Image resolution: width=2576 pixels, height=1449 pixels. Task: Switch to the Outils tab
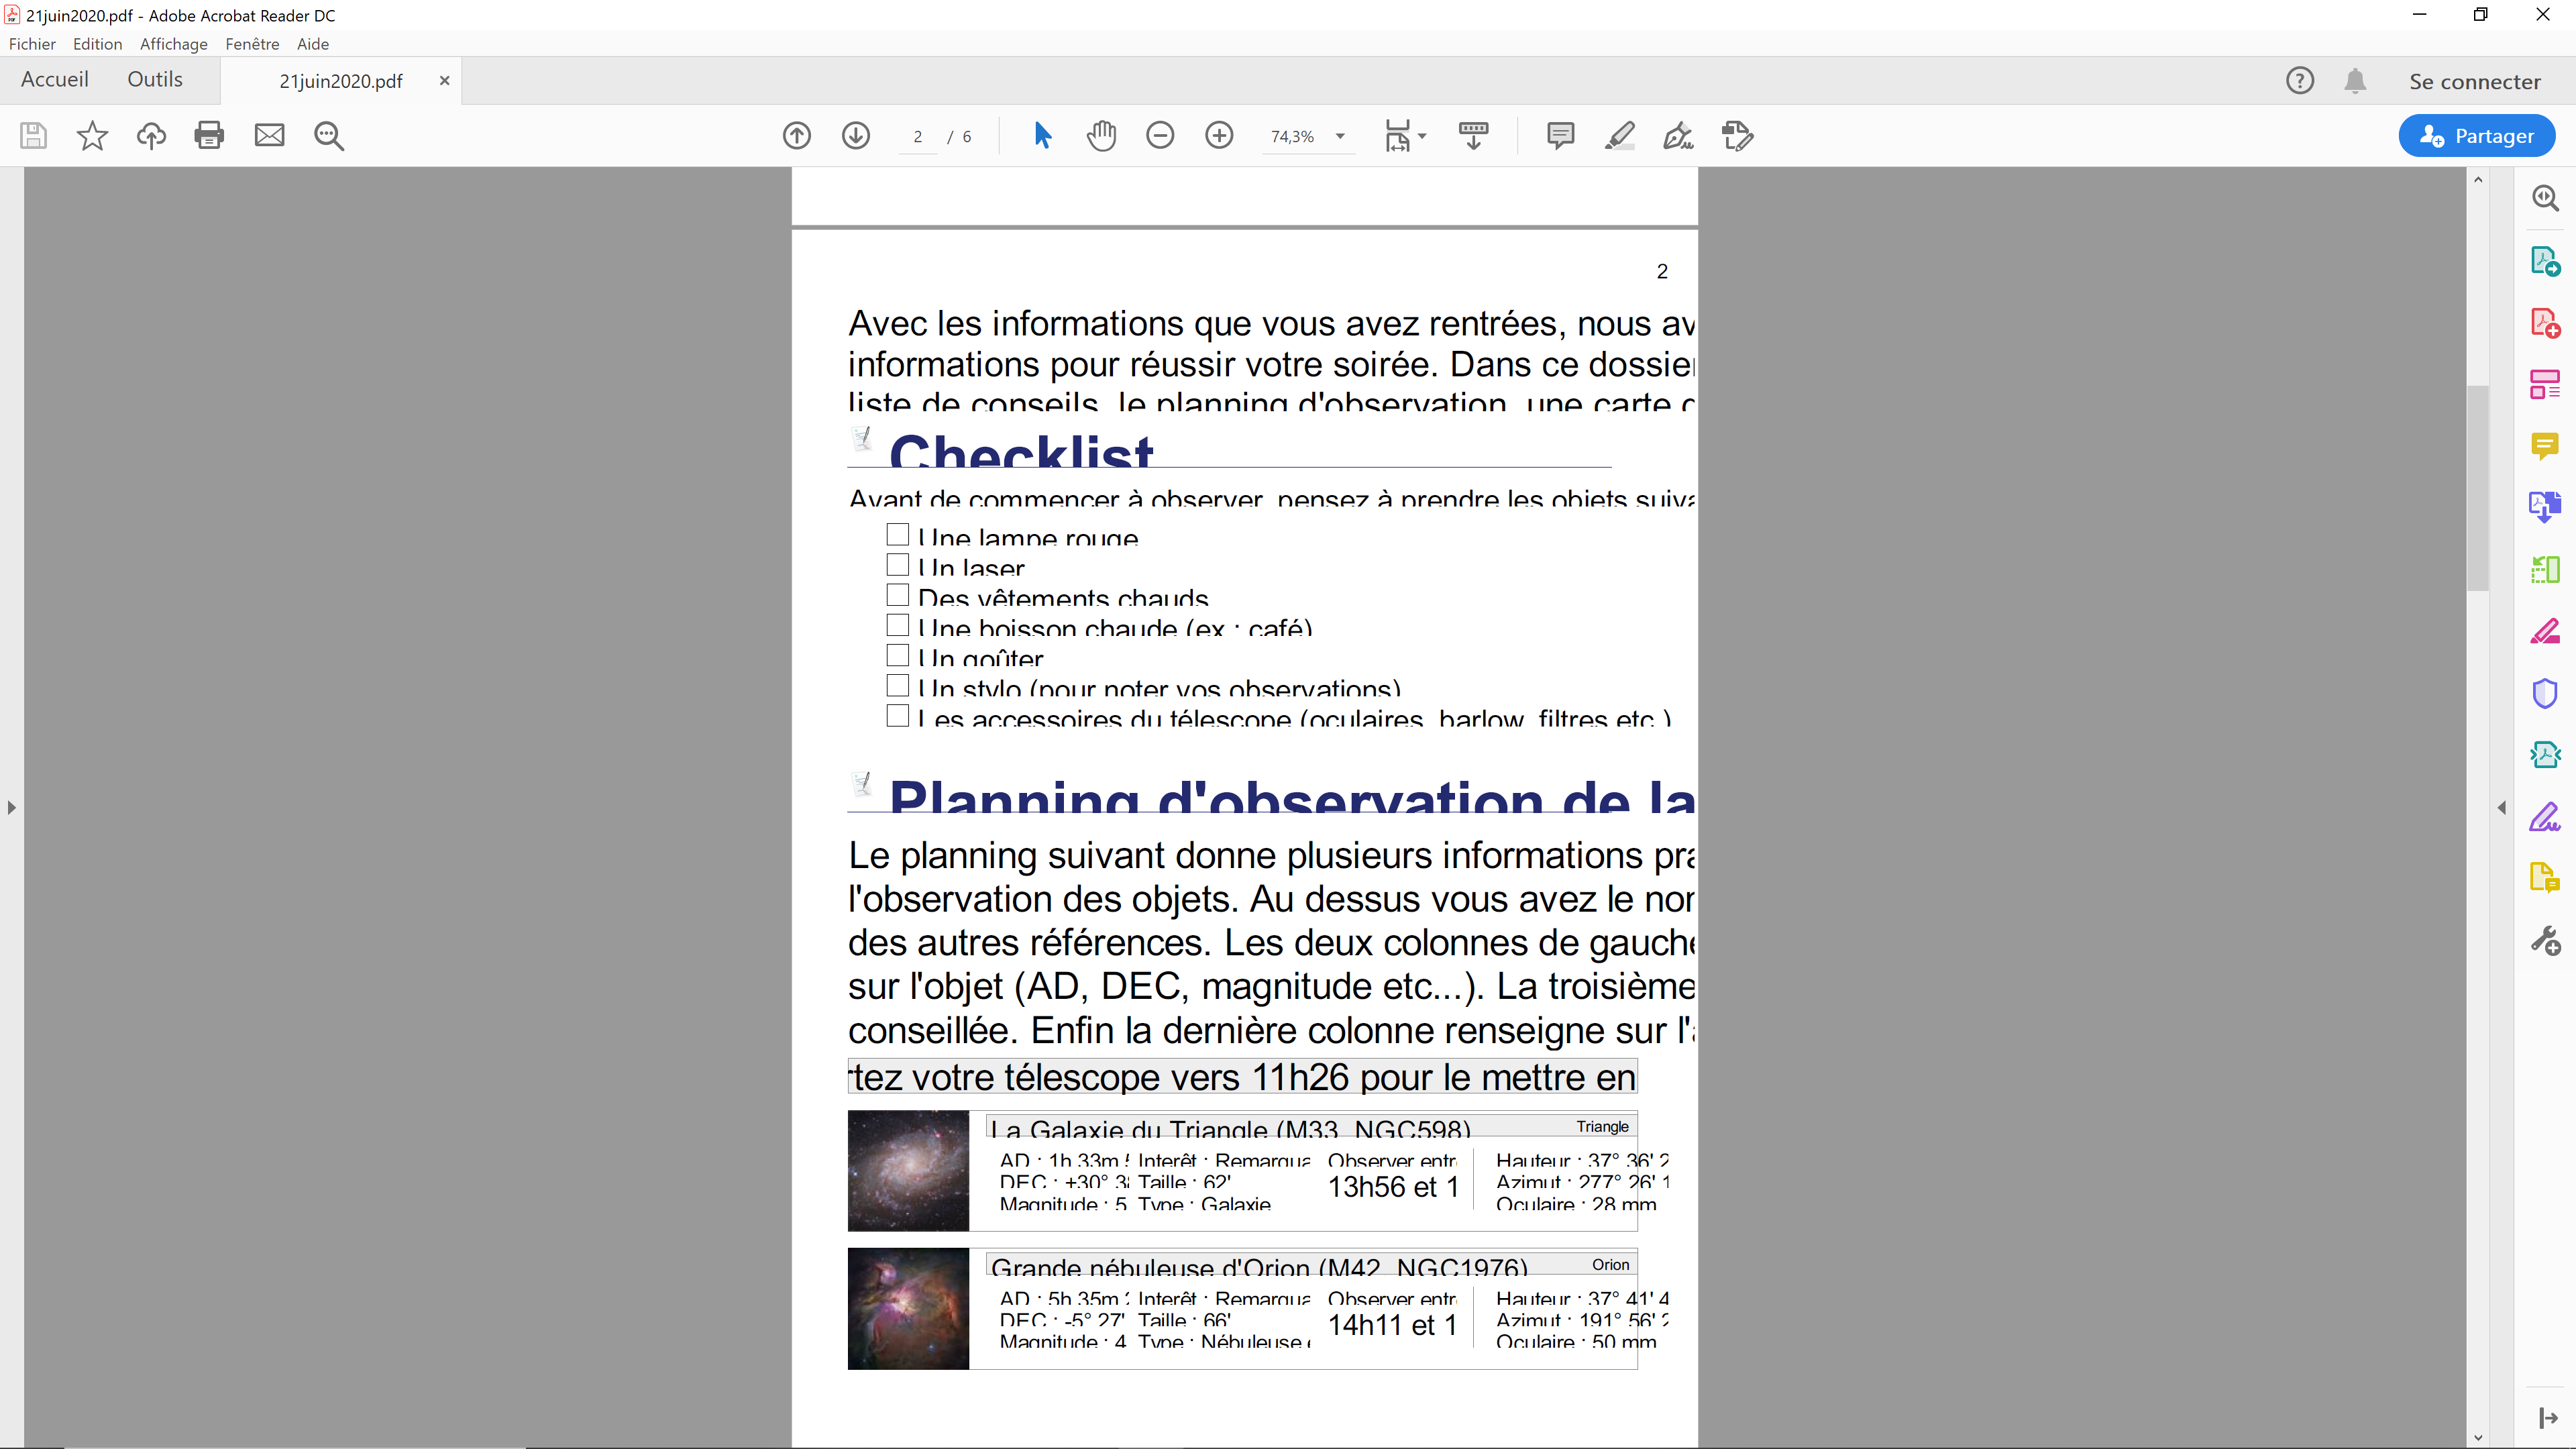click(x=155, y=80)
